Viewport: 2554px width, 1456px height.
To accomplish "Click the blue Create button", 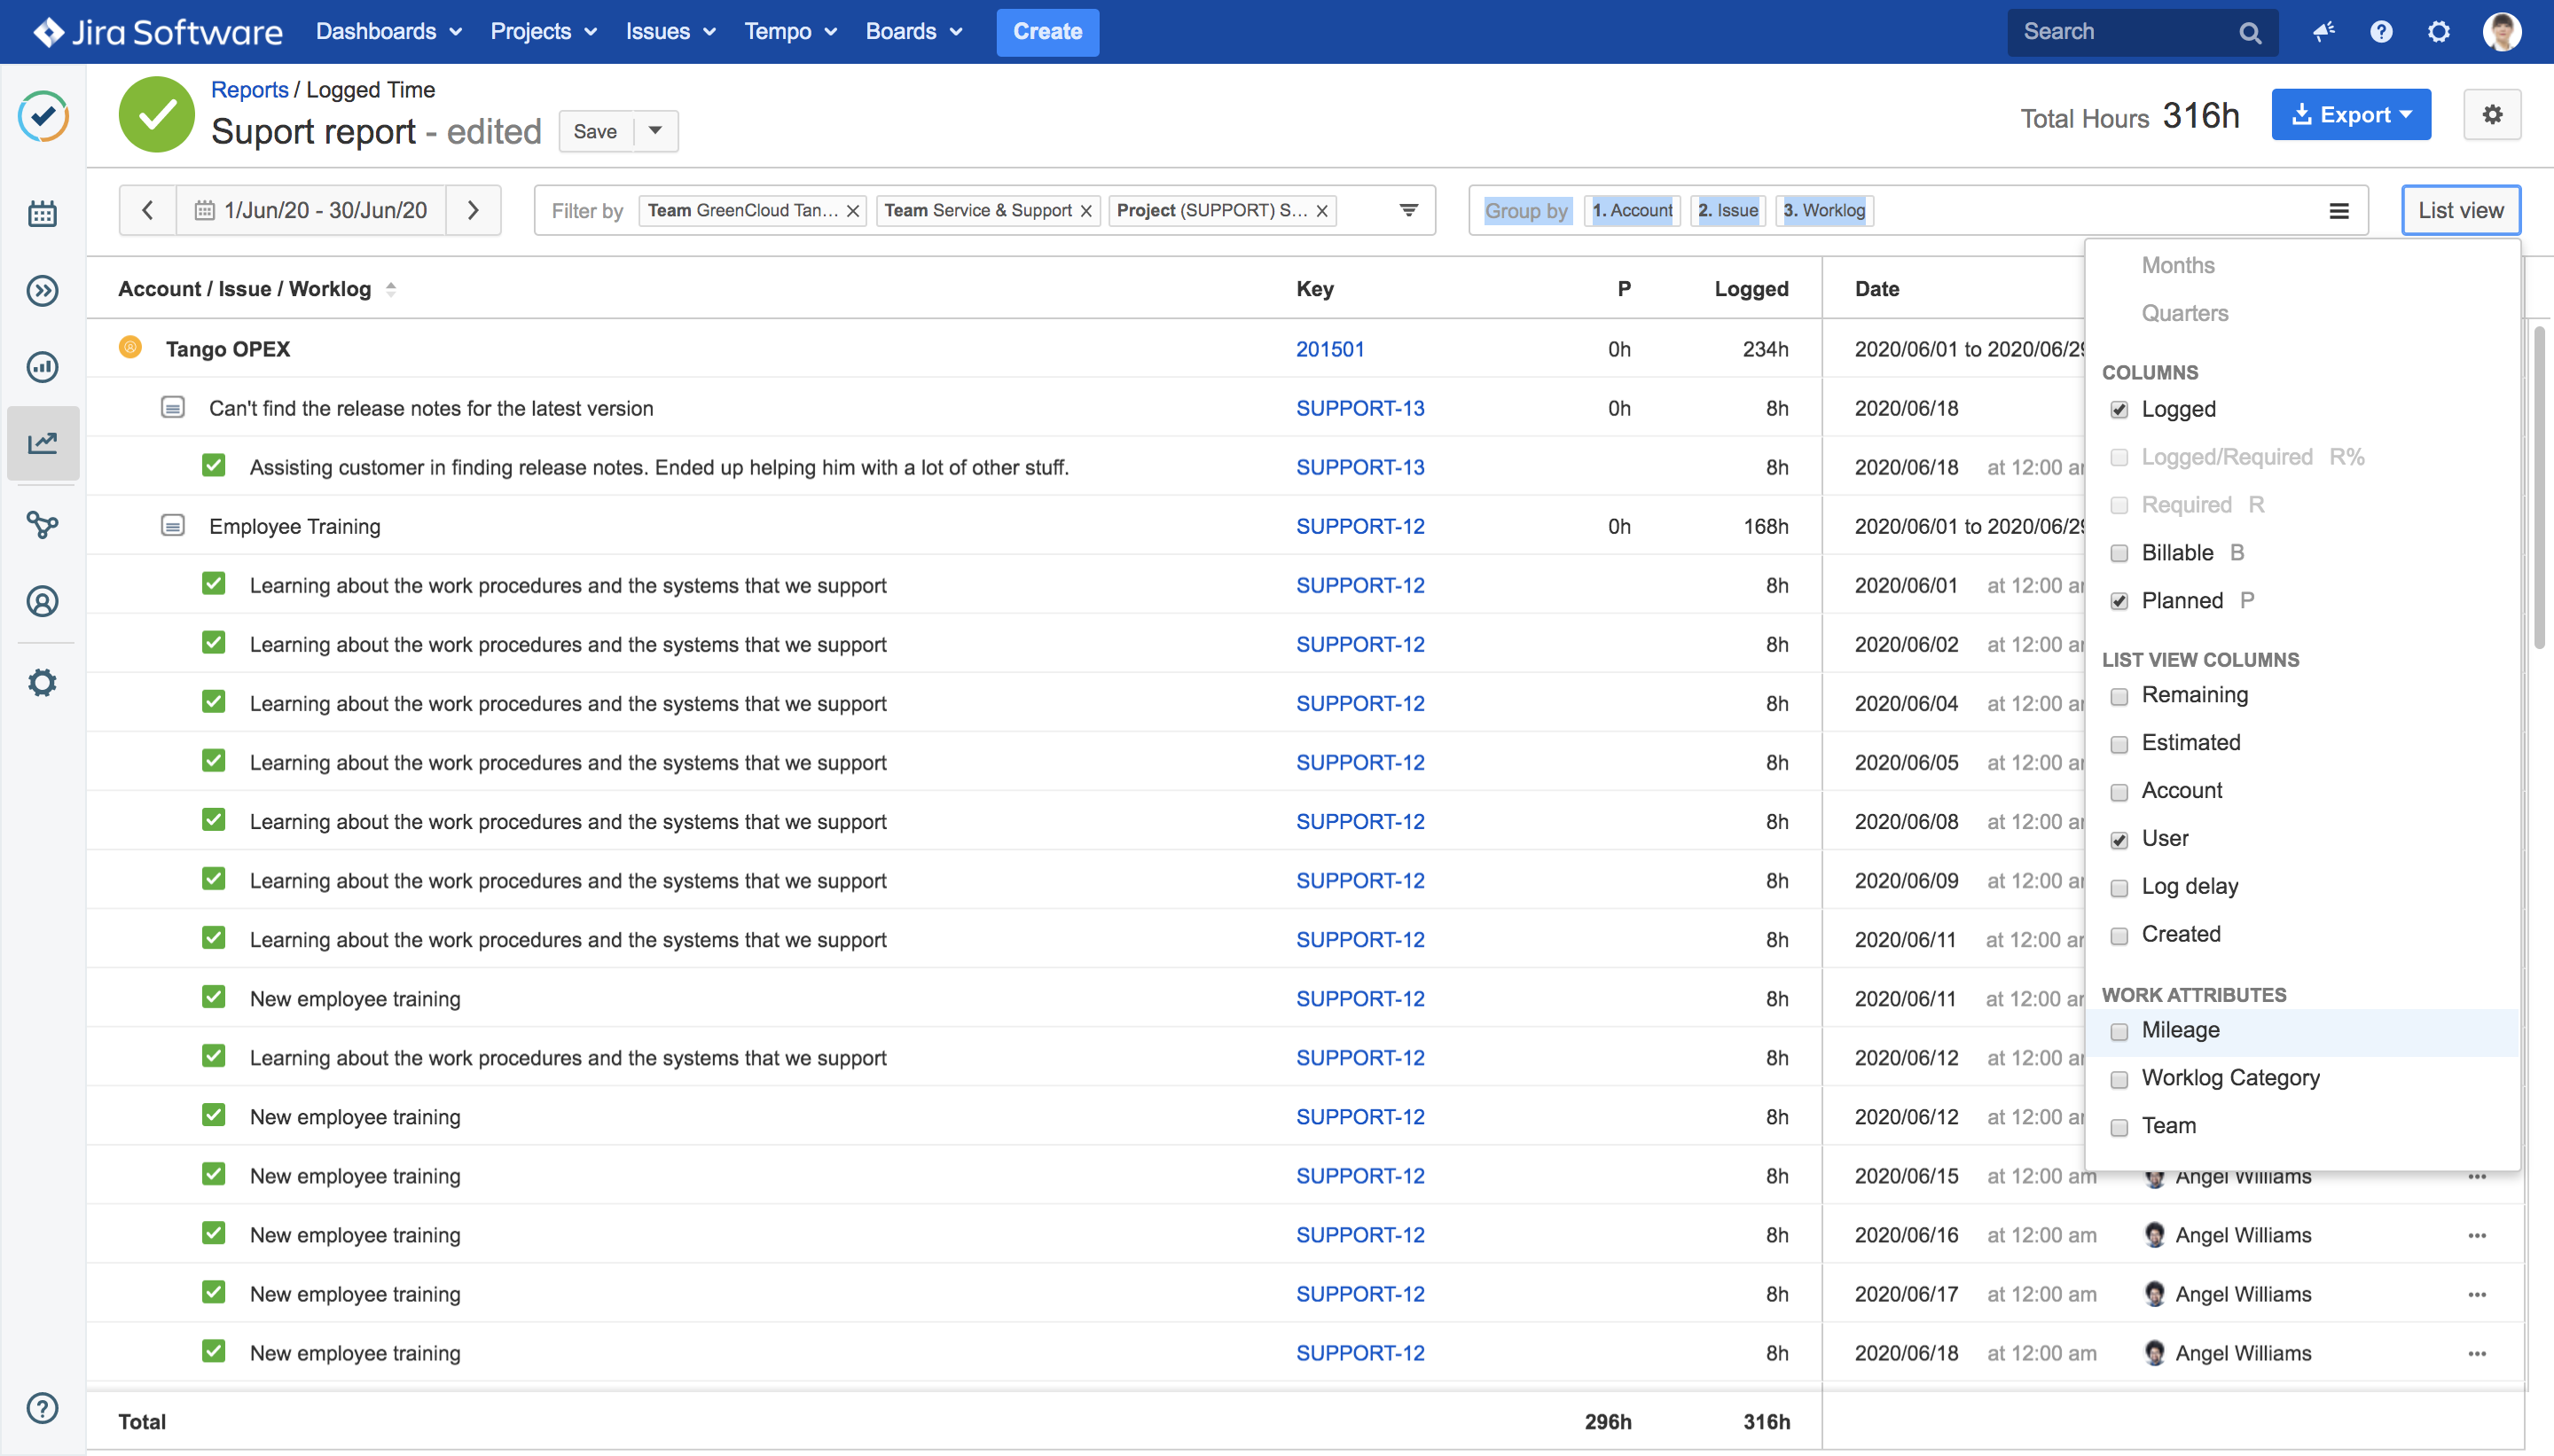I will click(x=1047, y=32).
